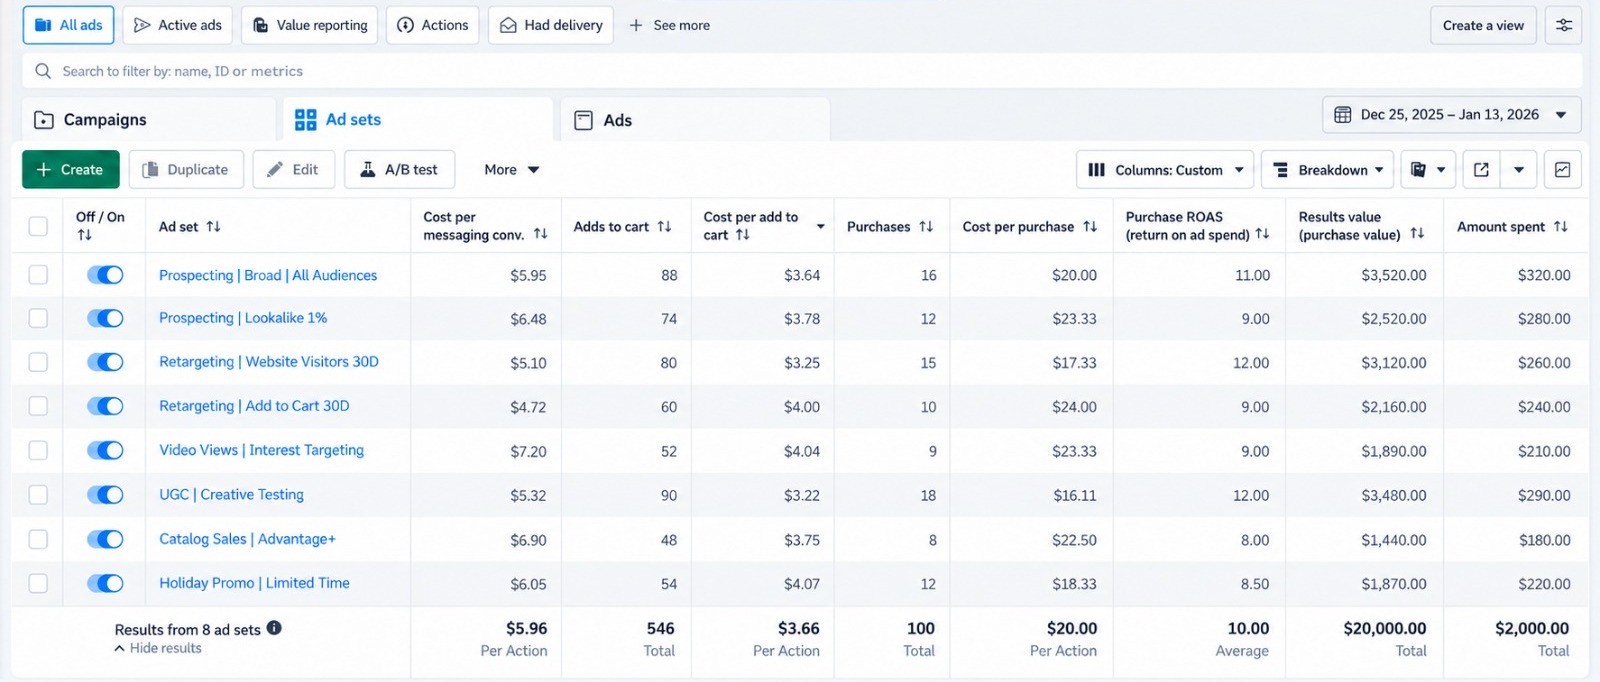
Task: Click See more views
Action: tap(669, 25)
